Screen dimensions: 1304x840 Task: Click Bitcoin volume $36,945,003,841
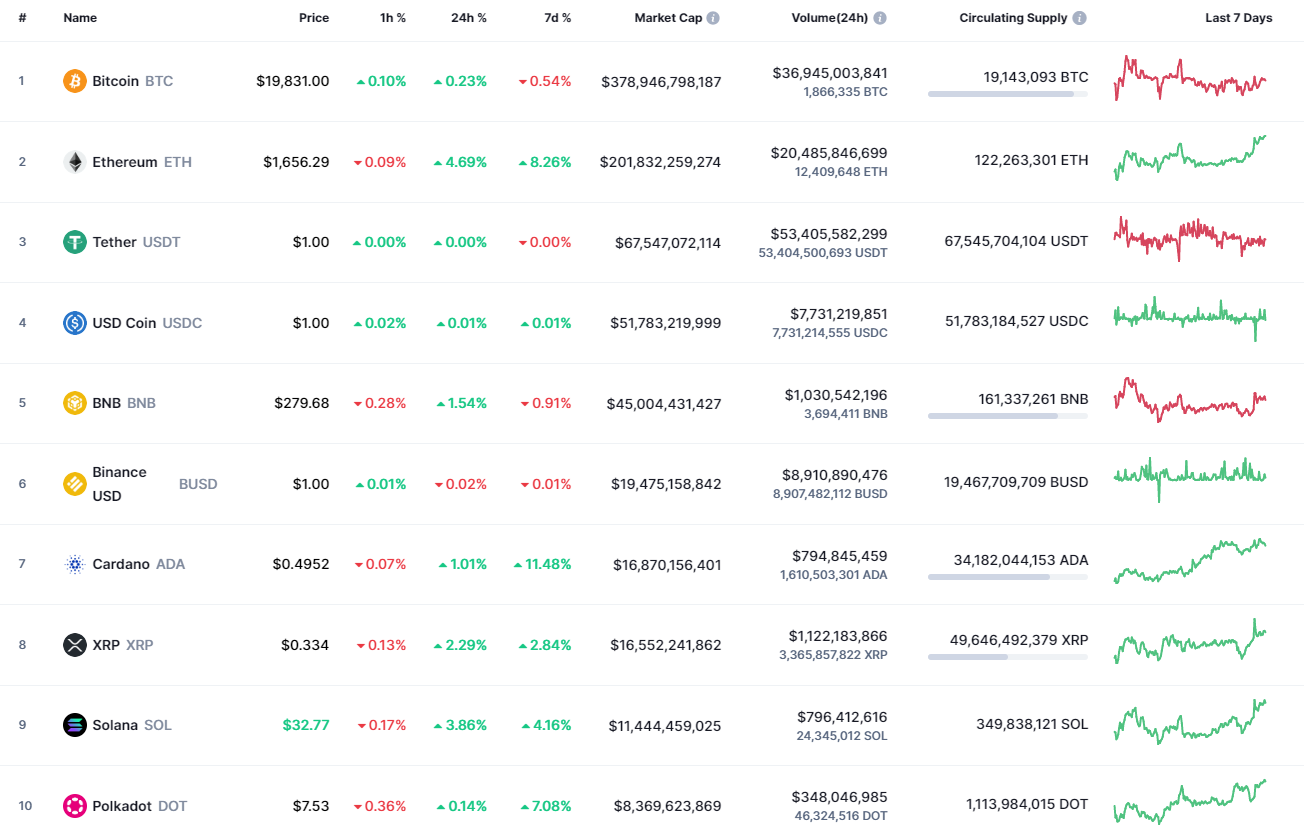click(x=830, y=73)
